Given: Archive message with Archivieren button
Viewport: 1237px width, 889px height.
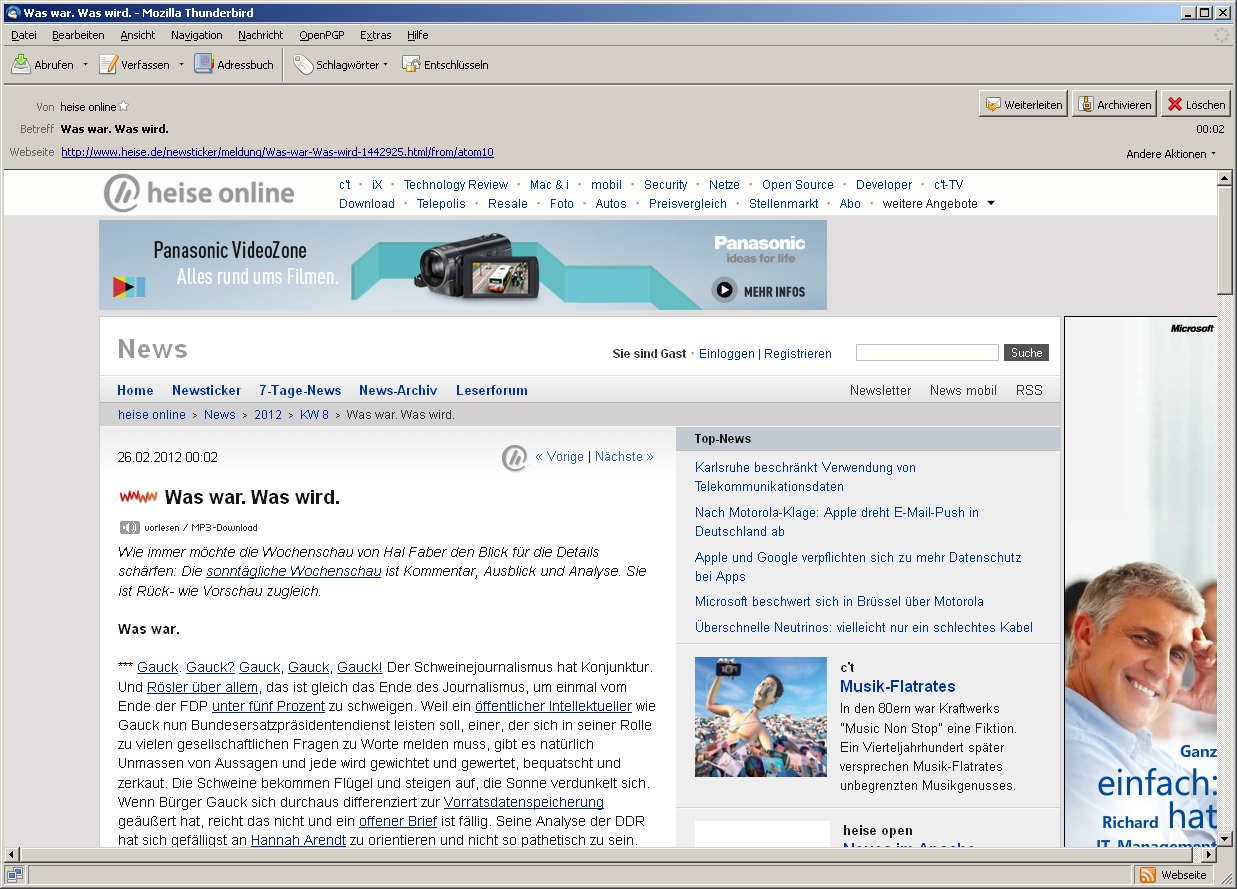Looking at the screenshot, I should 1115,104.
